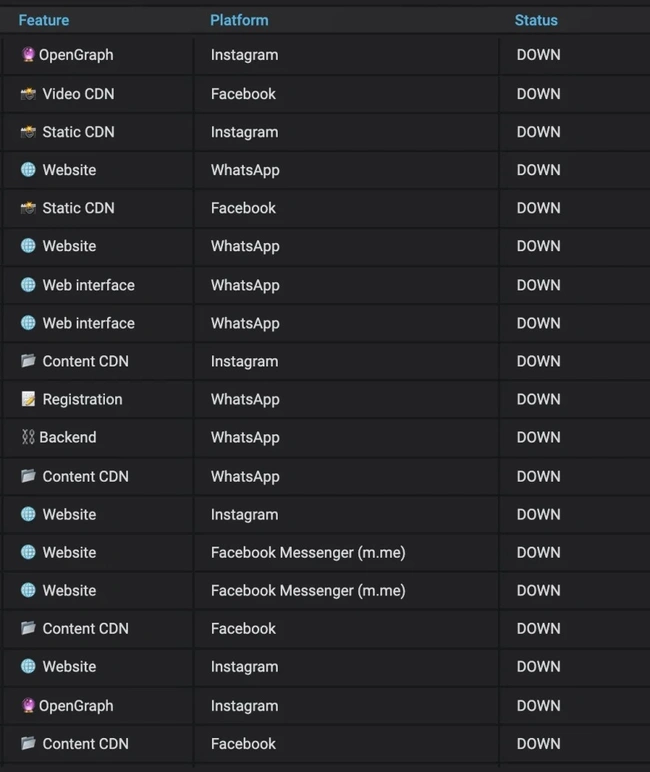This screenshot has height=772, width=650.
Task: Select the Video CDN feature label
Action: [x=78, y=94]
